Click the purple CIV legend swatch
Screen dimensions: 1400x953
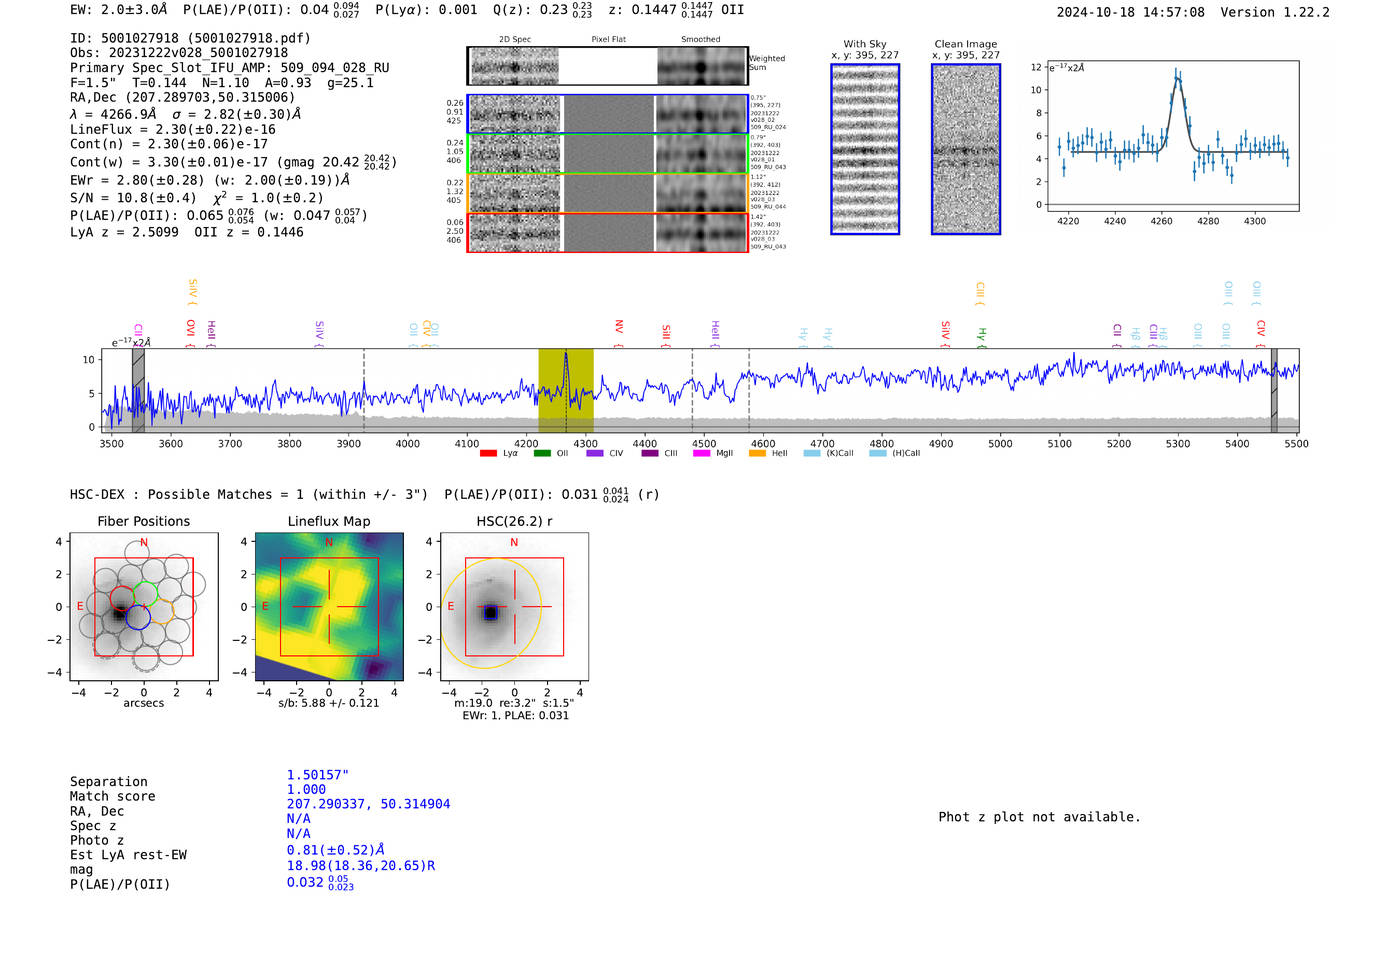pos(595,453)
